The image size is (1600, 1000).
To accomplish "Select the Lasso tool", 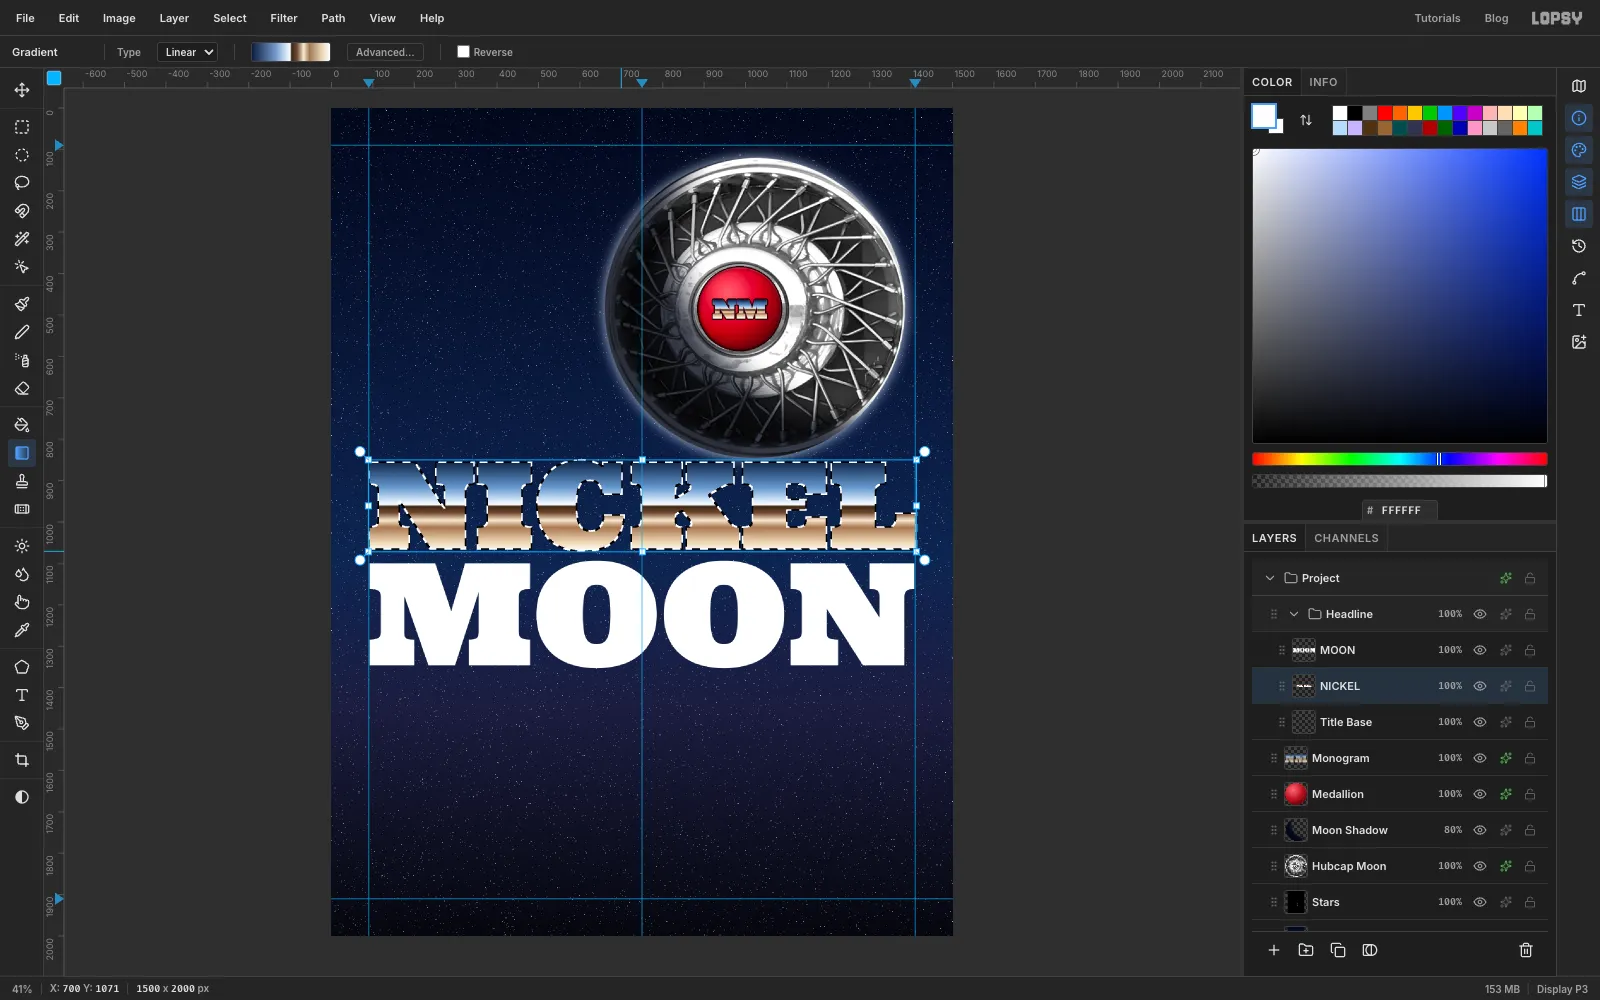I will (22, 183).
